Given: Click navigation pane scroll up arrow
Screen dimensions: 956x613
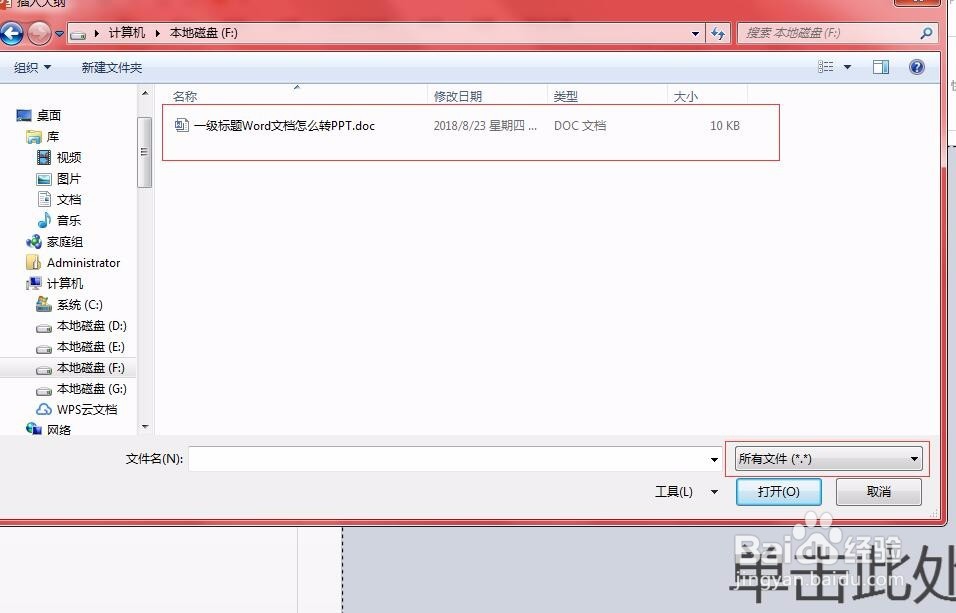Looking at the screenshot, I should 144,93.
